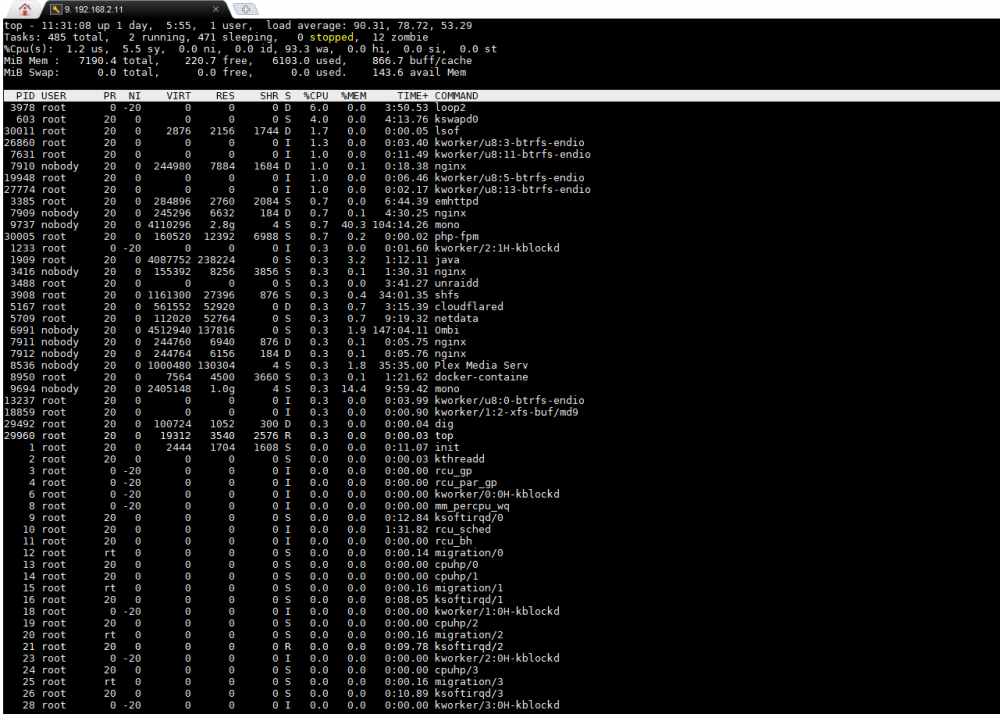The width and height of the screenshot is (1000, 714).
Task: Click the SHR column header
Action: tap(269, 96)
